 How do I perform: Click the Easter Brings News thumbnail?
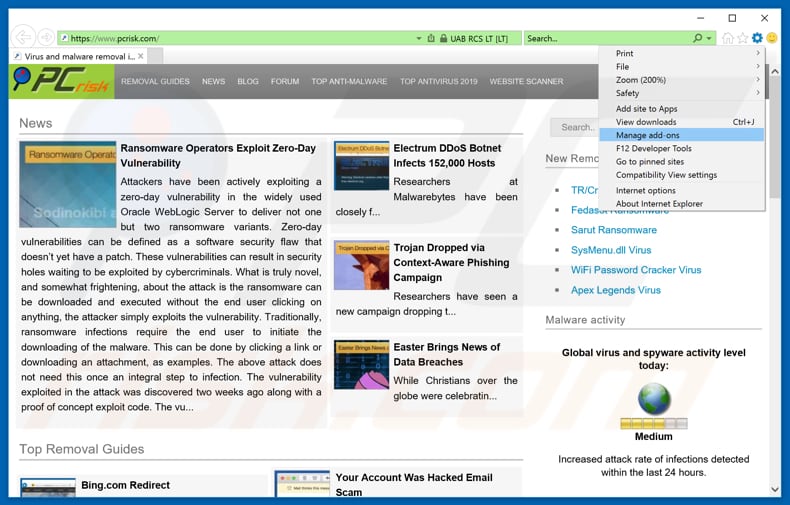(362, 364)
